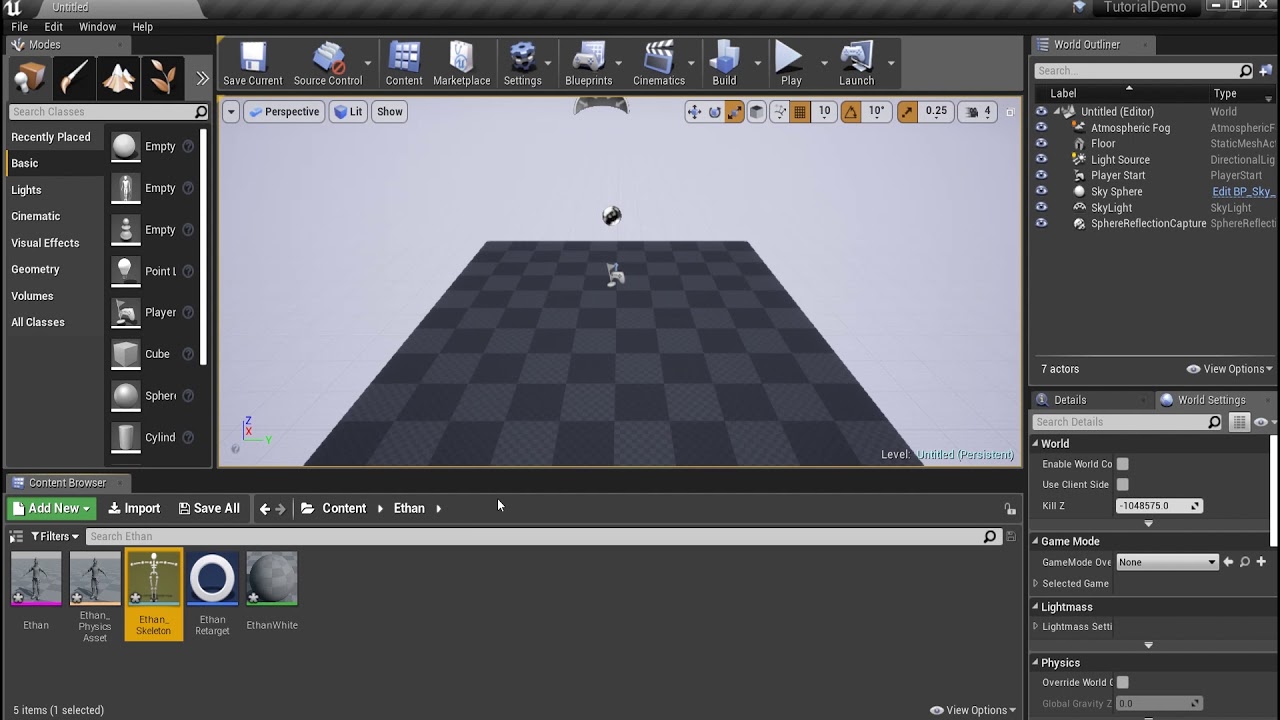Image resolution: width=1280 pixels, height=720 pixels.
Task: Click the Add New button
Action: pos(52,508)
